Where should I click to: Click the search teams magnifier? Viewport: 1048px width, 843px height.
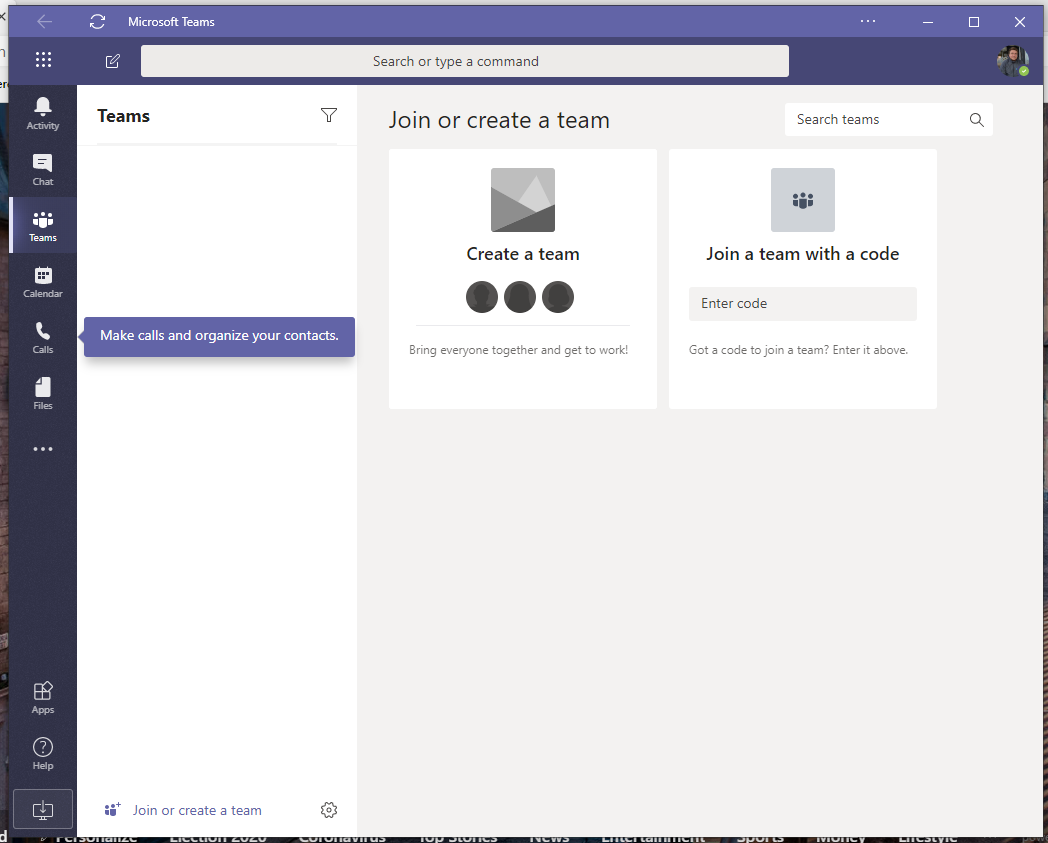coord(975,119)
